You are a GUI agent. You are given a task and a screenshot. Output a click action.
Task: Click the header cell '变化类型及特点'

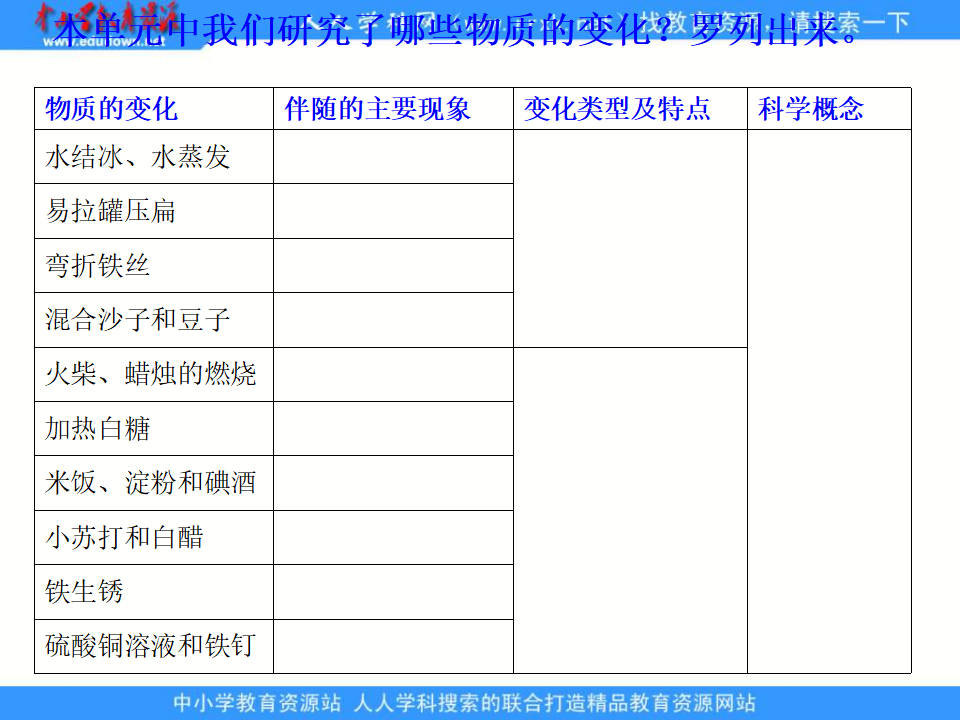[630, 109]
